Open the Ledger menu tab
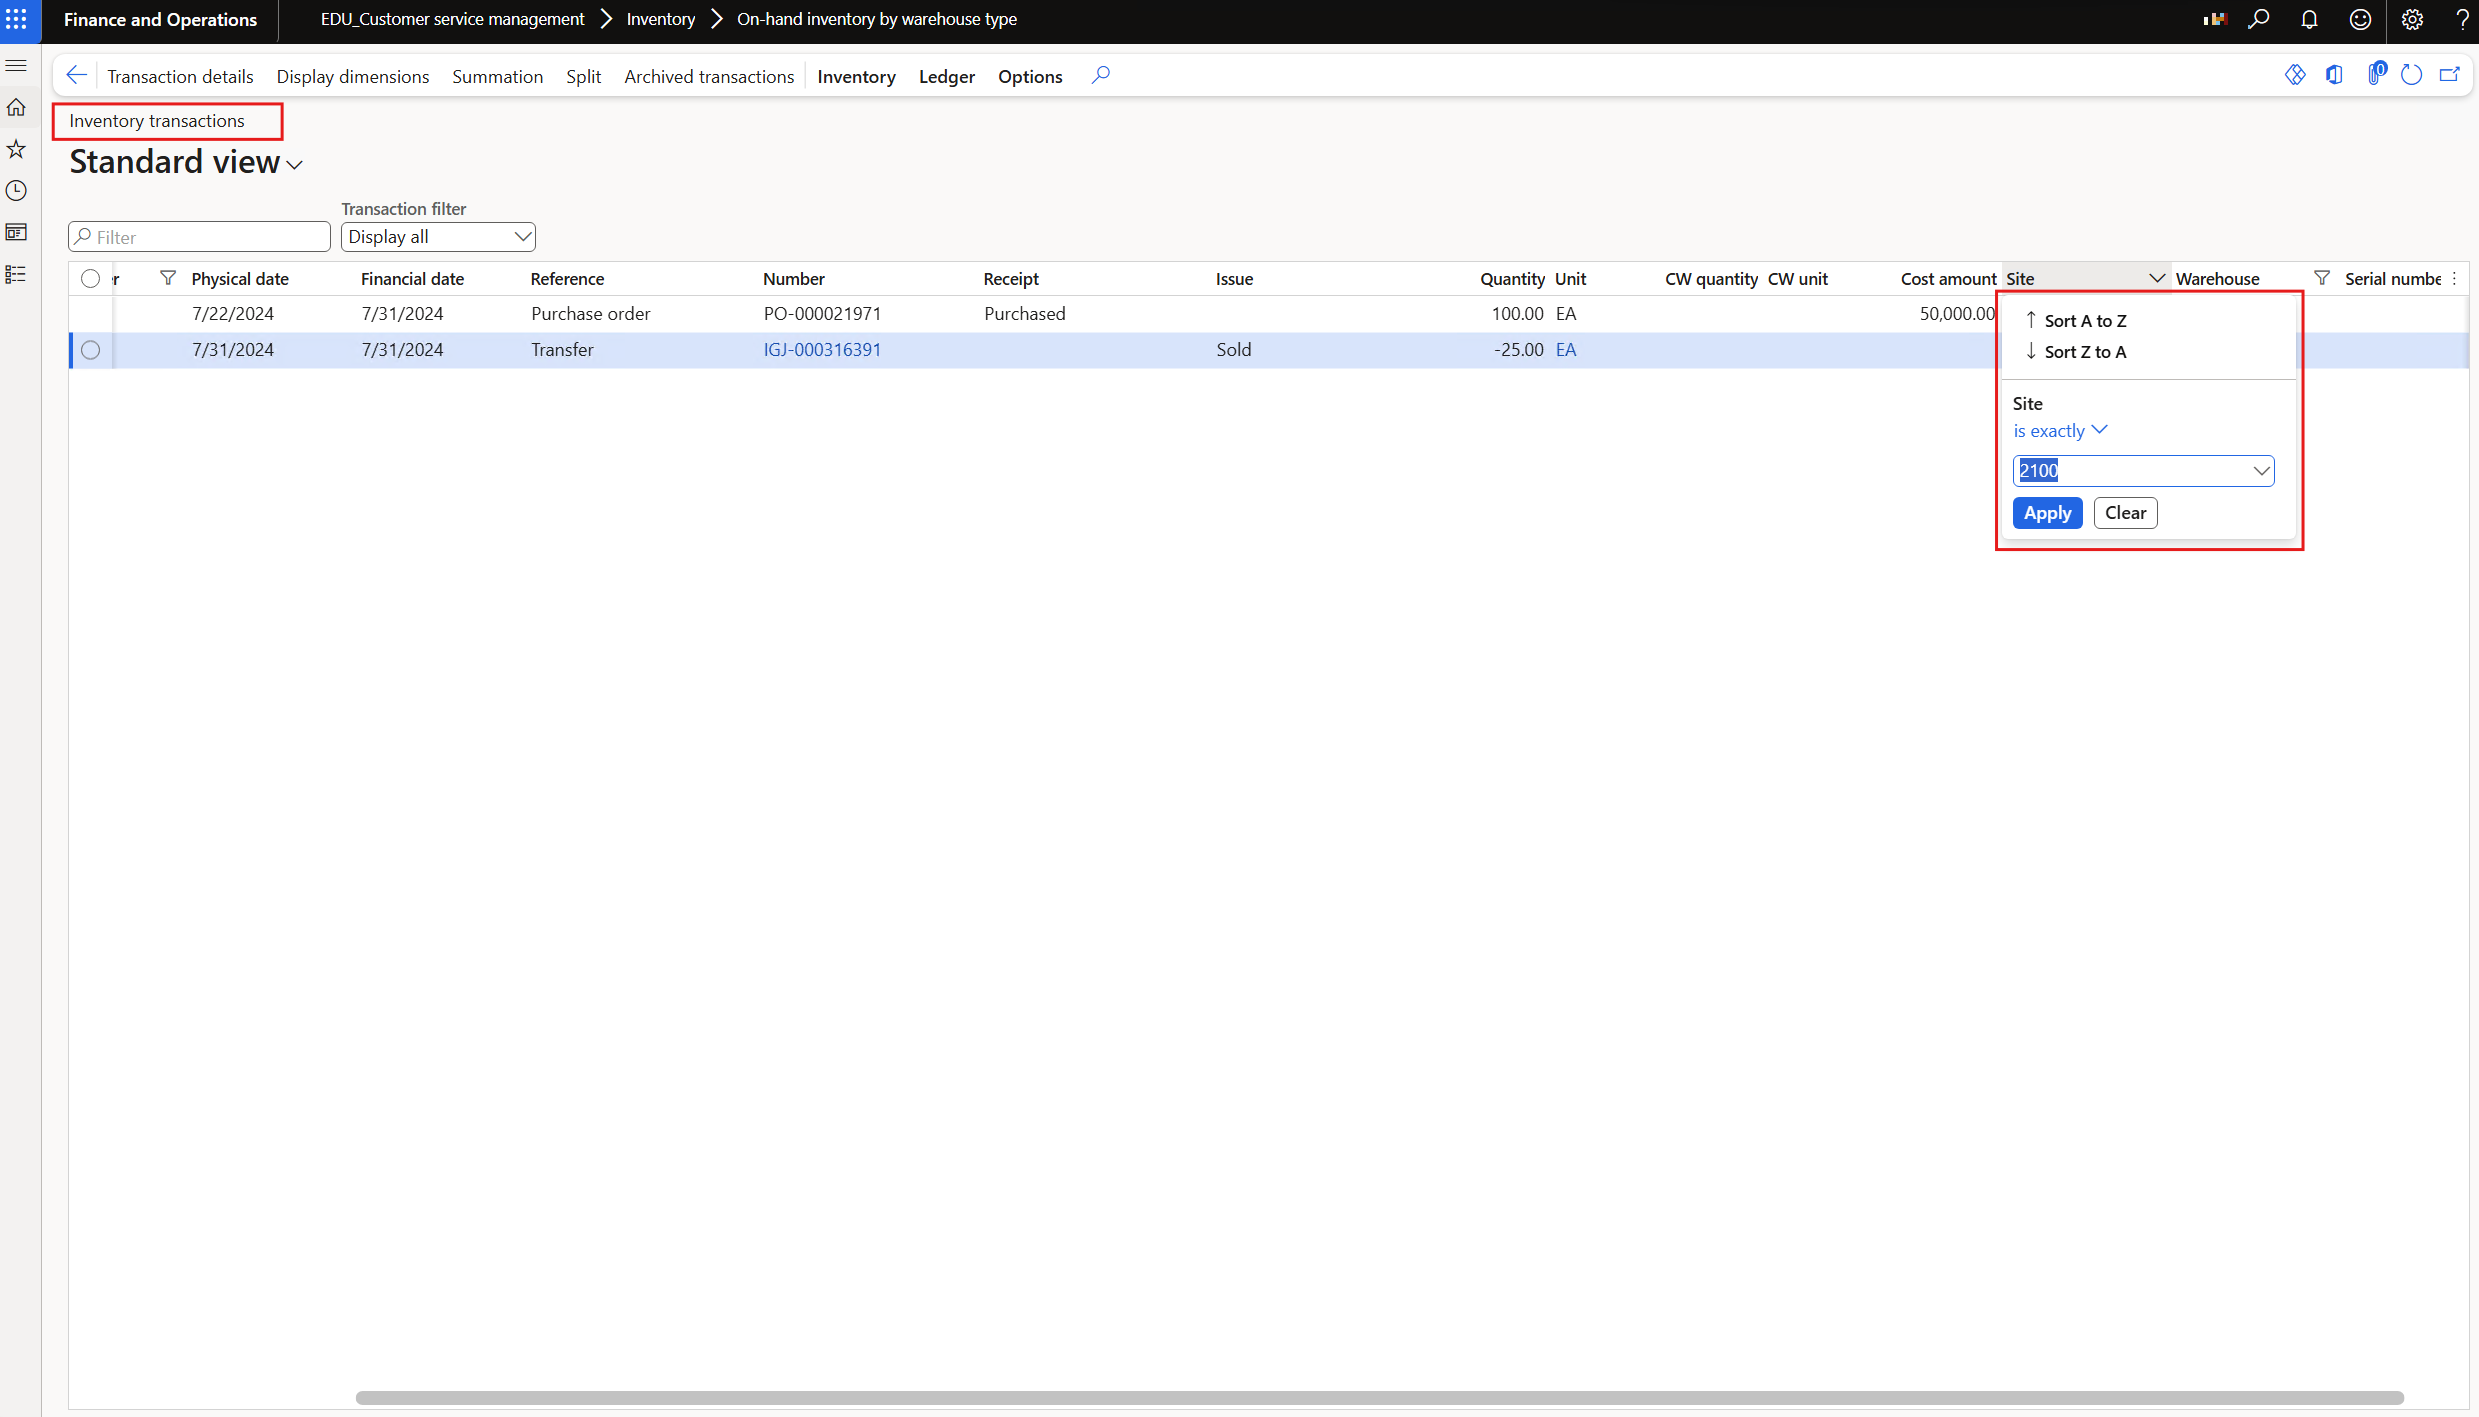This screenshot has height=1417, width=2479. 946,77
